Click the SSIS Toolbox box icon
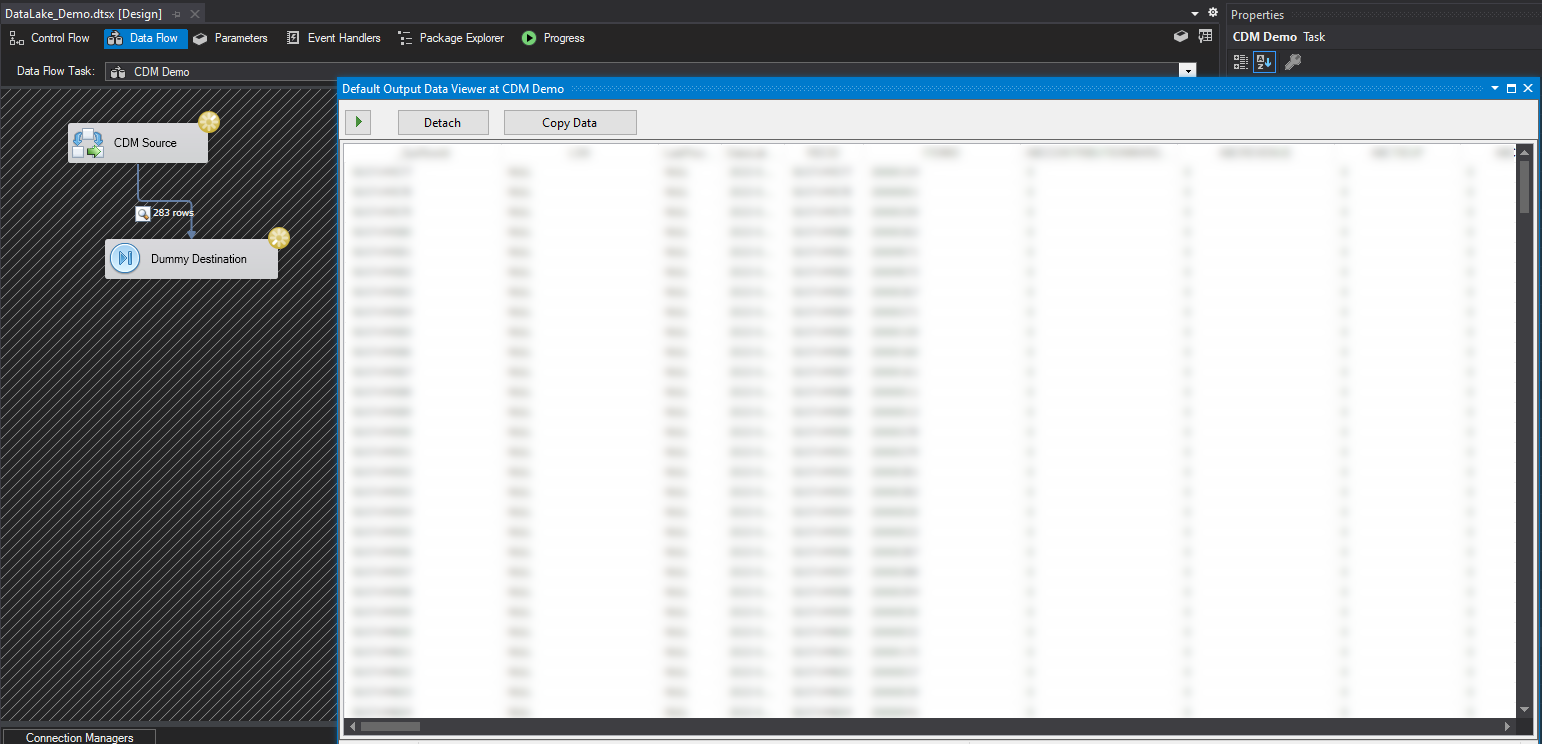The height and width of the screenshot is (744, 1542). (1181, 36)
